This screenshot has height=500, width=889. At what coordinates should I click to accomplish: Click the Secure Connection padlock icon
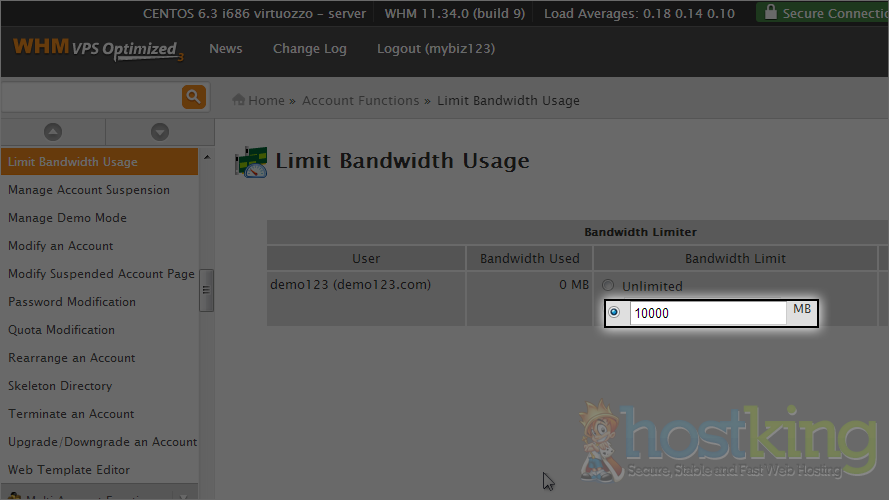coord(769,13)
